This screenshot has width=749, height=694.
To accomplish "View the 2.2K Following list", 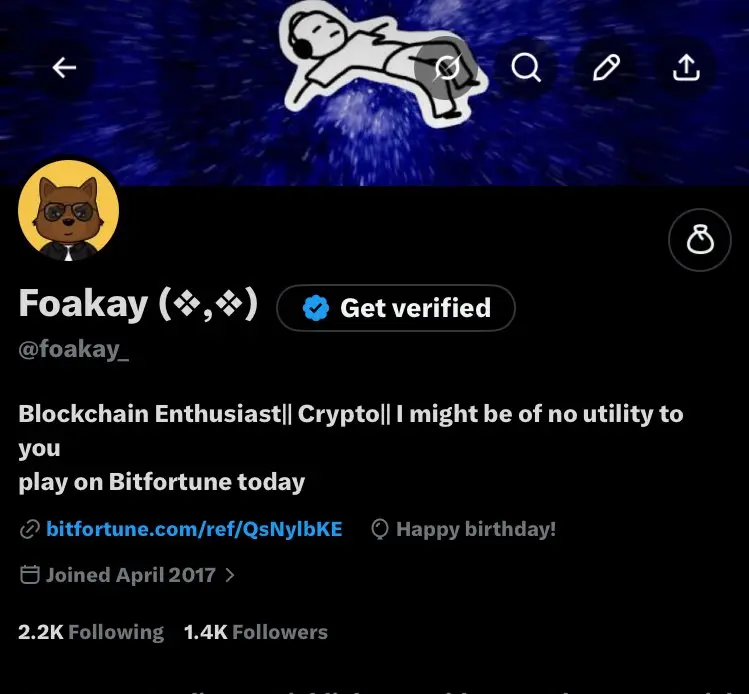I will coord(91,632).
